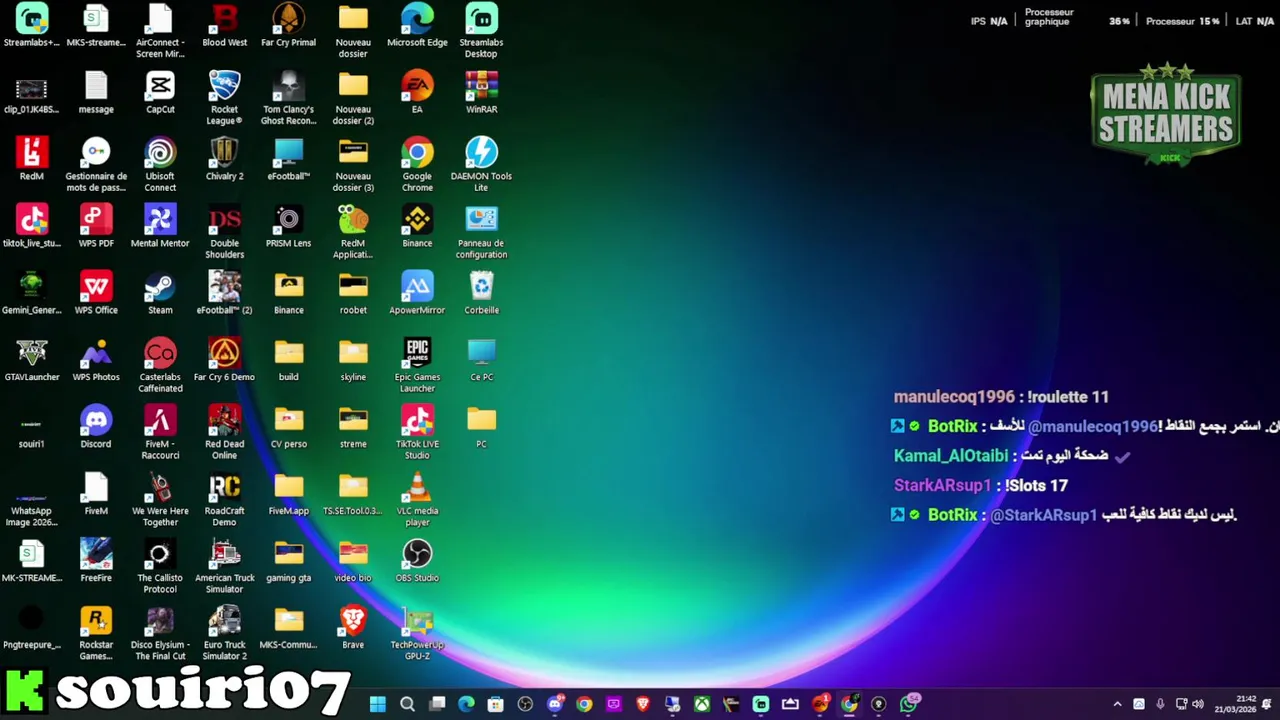Open Far Cry 6 Demo icon
The image size is (1280, 720).
(x=224, y=360)
